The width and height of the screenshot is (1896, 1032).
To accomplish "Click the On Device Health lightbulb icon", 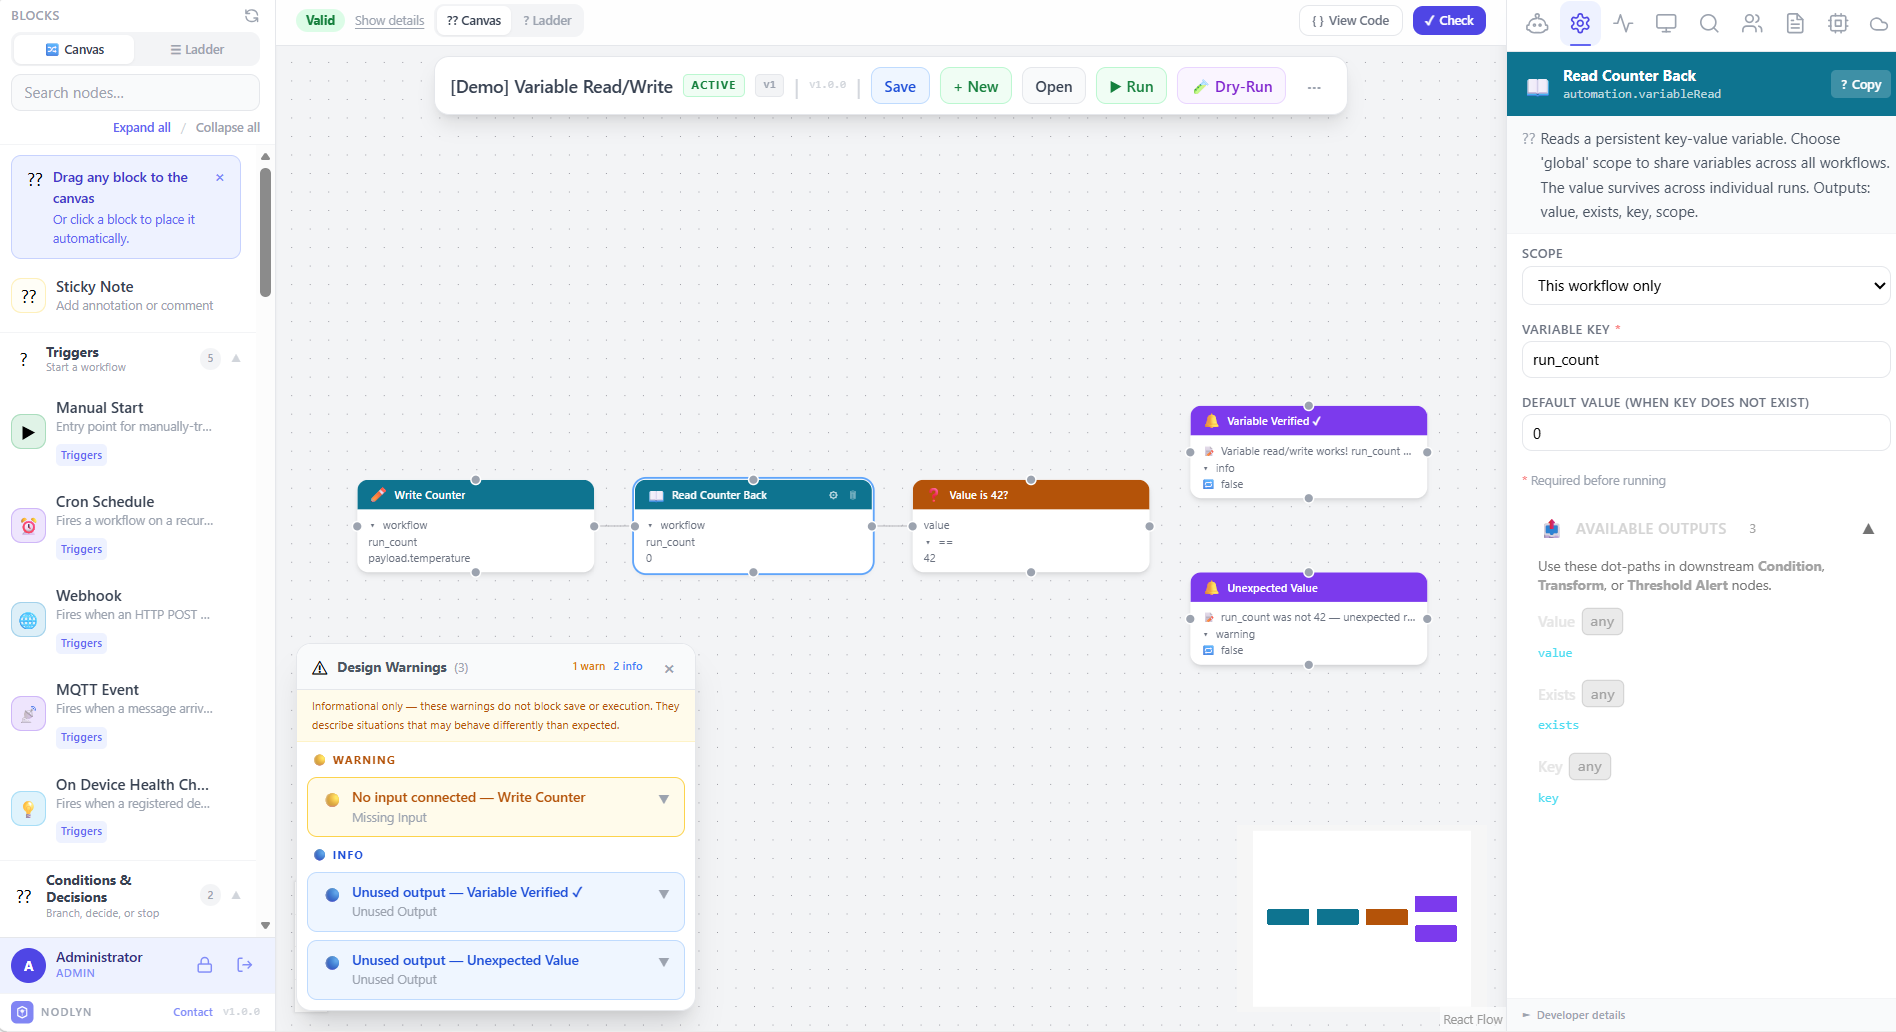I will (x=28, y=808).
